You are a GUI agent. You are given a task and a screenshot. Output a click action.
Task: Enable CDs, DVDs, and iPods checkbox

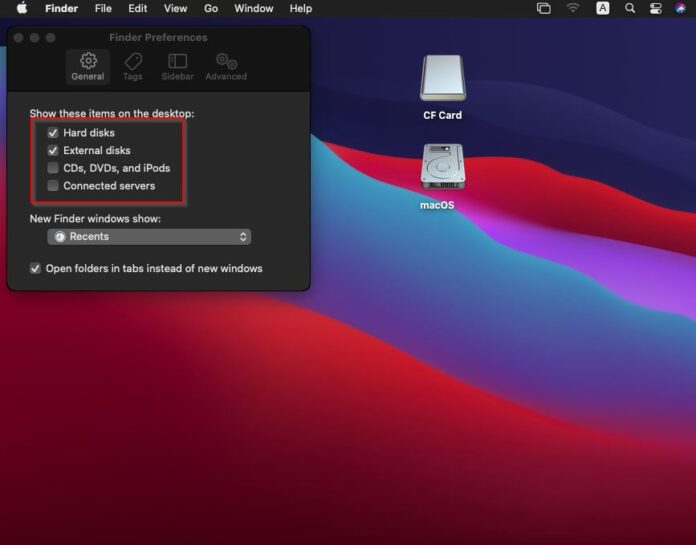[x=53, y=168]
